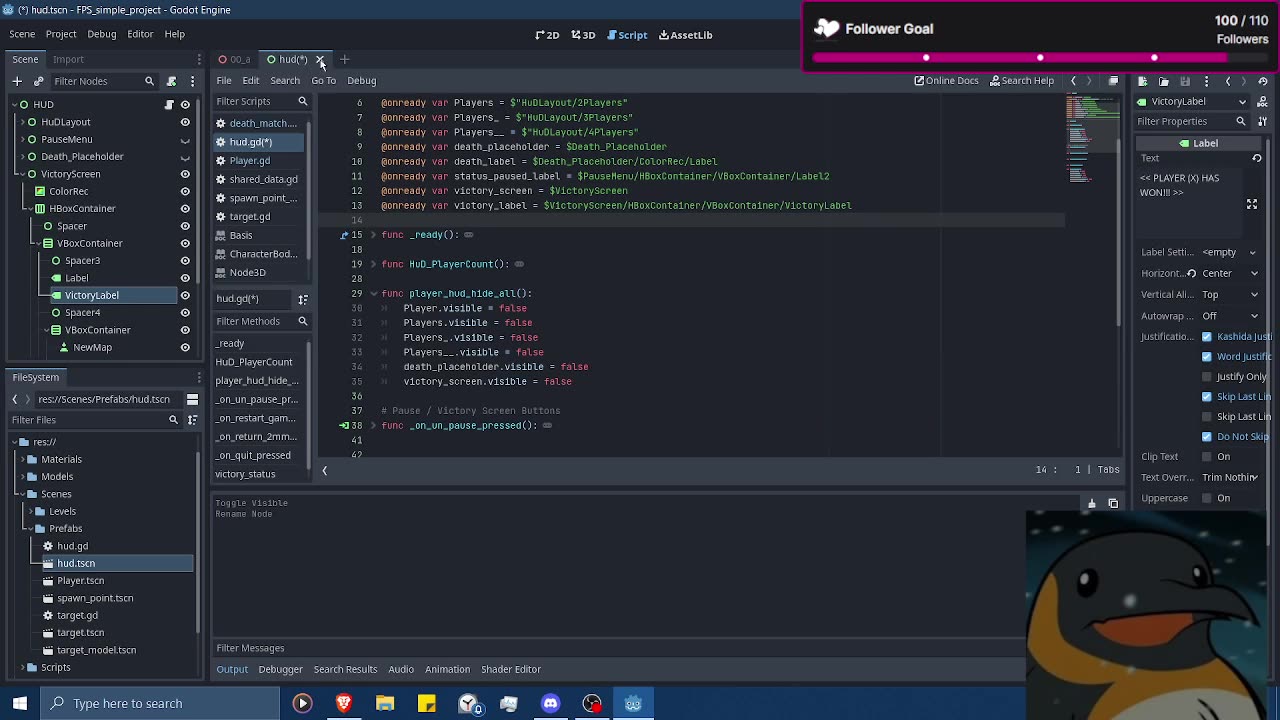The height and width of the screenshot is (720, 1280).
Task: Open the Project menu
Action: (61, 34)
